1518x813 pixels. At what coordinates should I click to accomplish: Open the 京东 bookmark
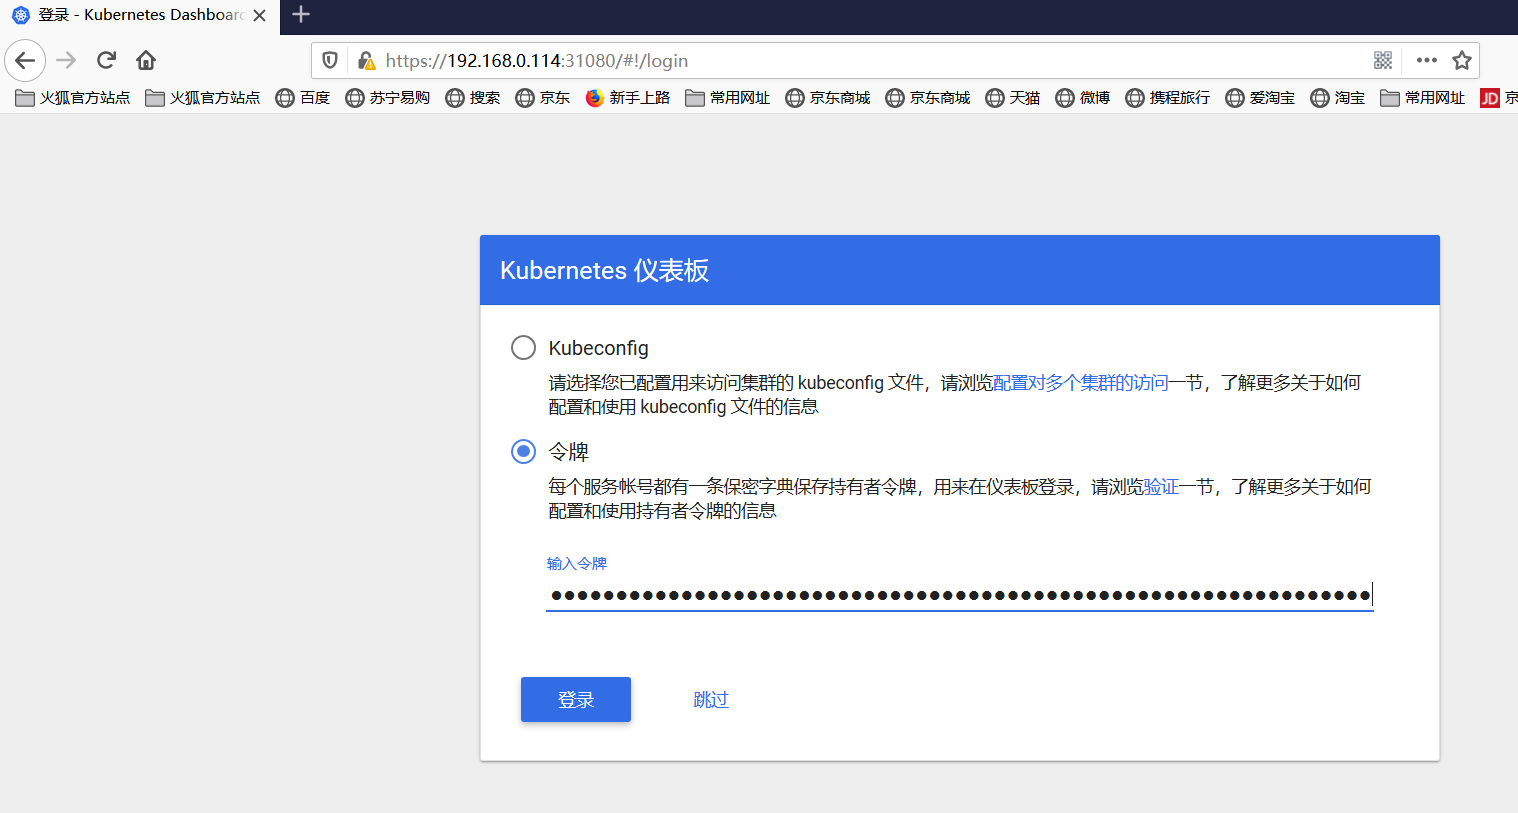pyautogui.click(x=543, y=98)
